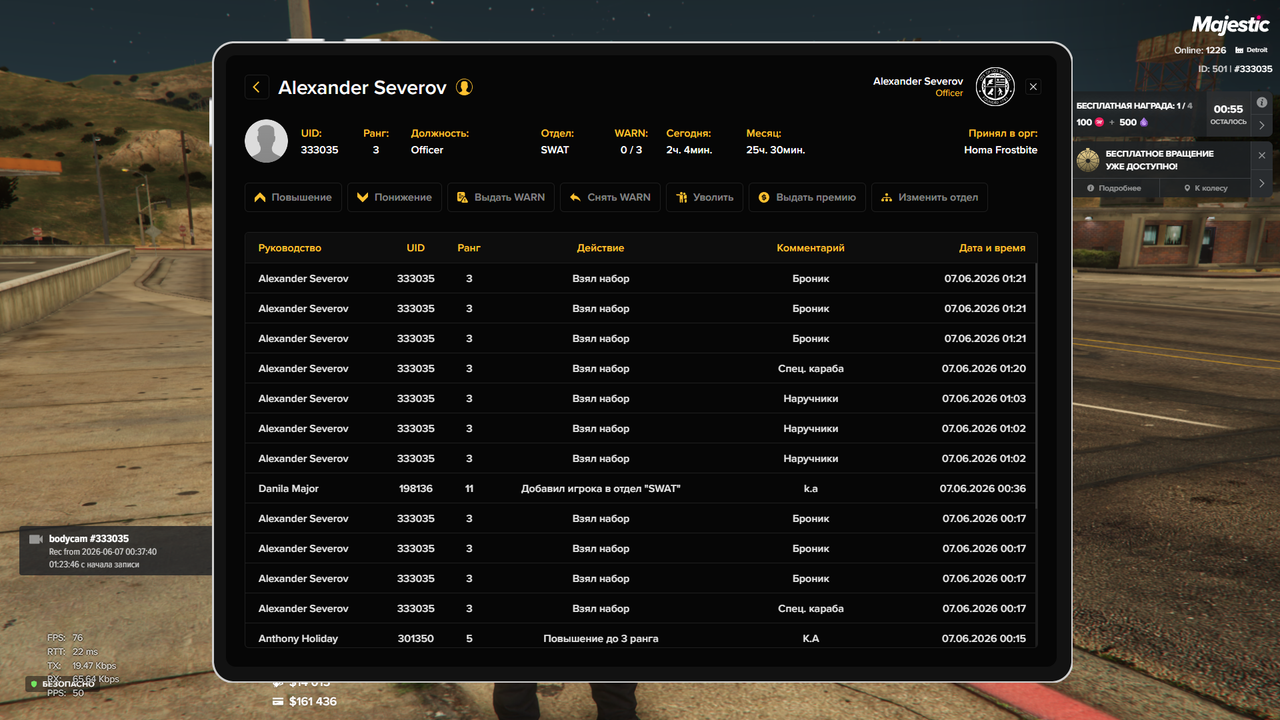Click the timestamp 07.06.2026 00:36
This screenshot has height=720, width=1280.
click(x=983, y=489)
